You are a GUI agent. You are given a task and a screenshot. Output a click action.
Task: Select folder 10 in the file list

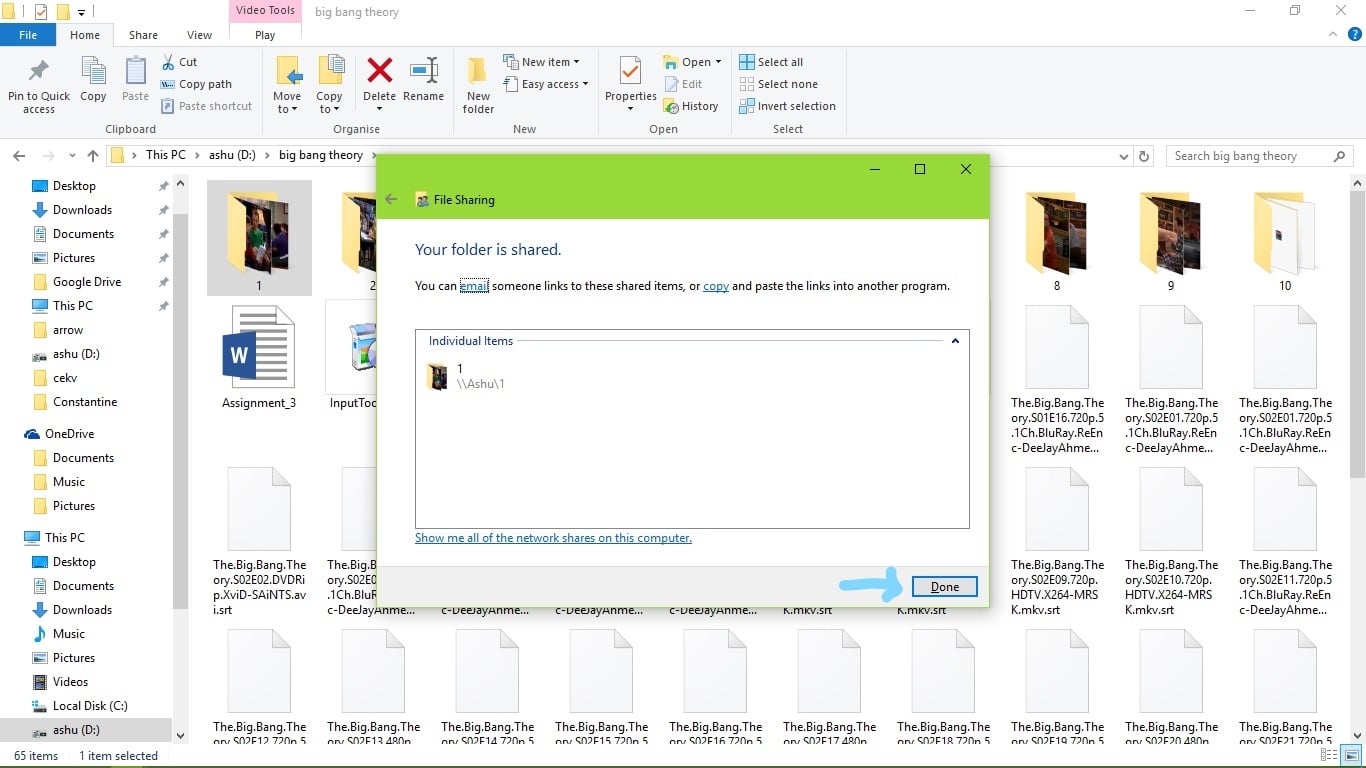click(1285, 238)
